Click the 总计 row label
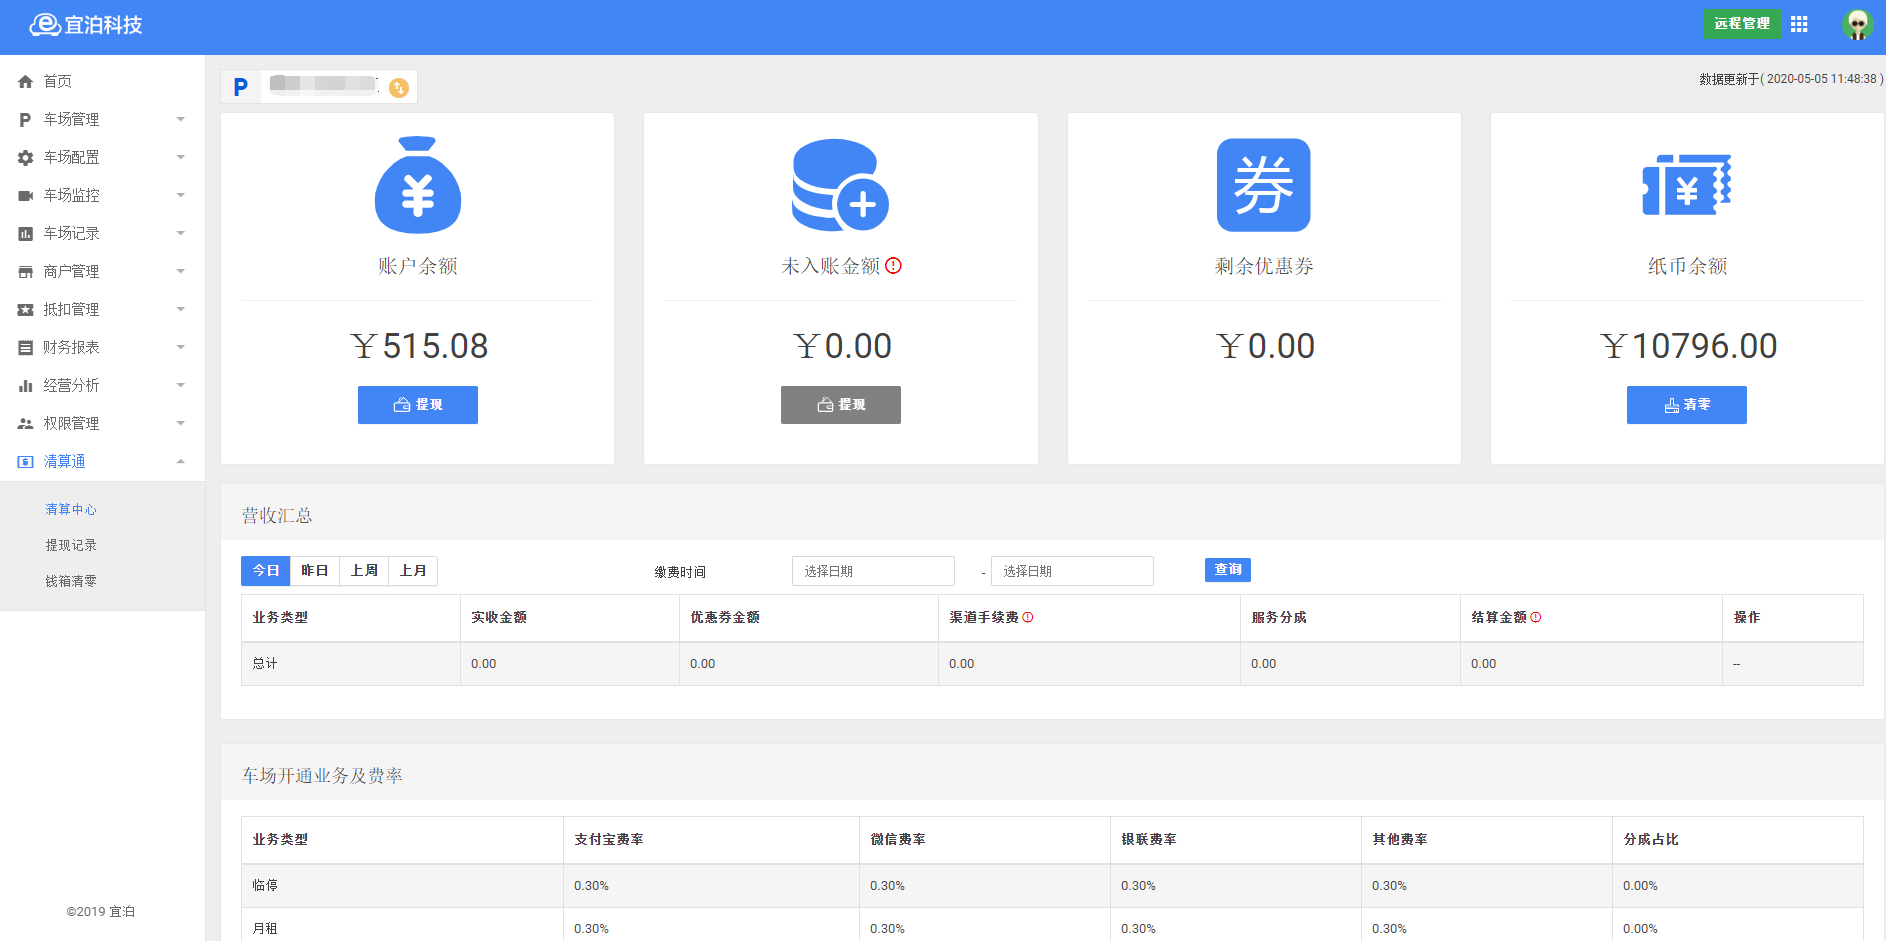Screen dimensions: 1886x941 tap(265, 664)
